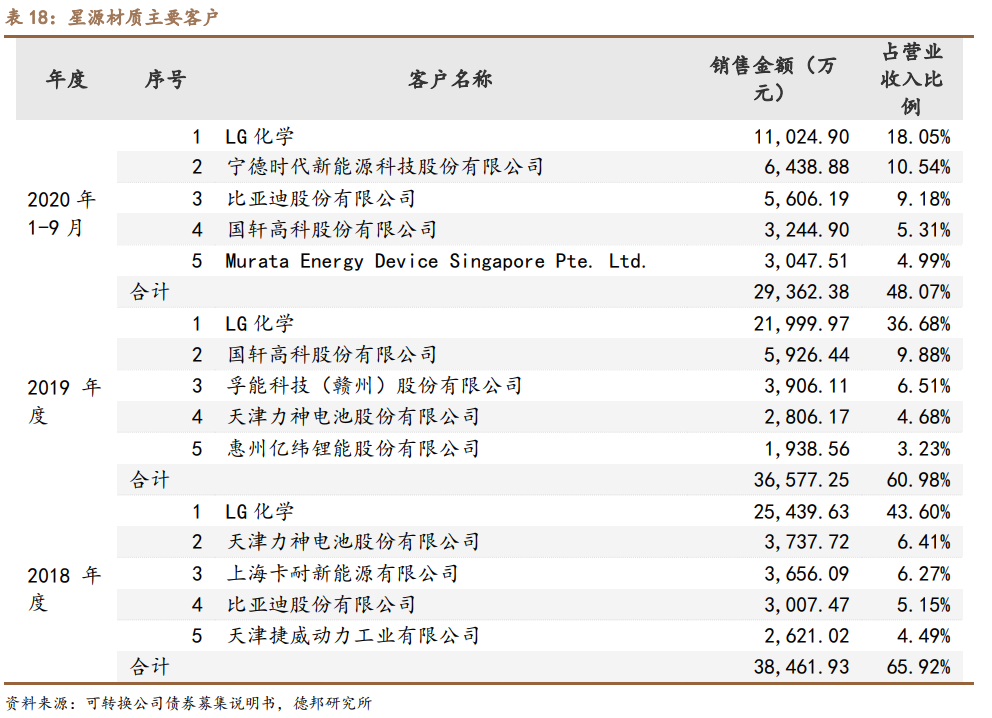Viewport: 992px width, 718px height.
Task: Select sales amount 5,926.44
Action: point(806,354)
